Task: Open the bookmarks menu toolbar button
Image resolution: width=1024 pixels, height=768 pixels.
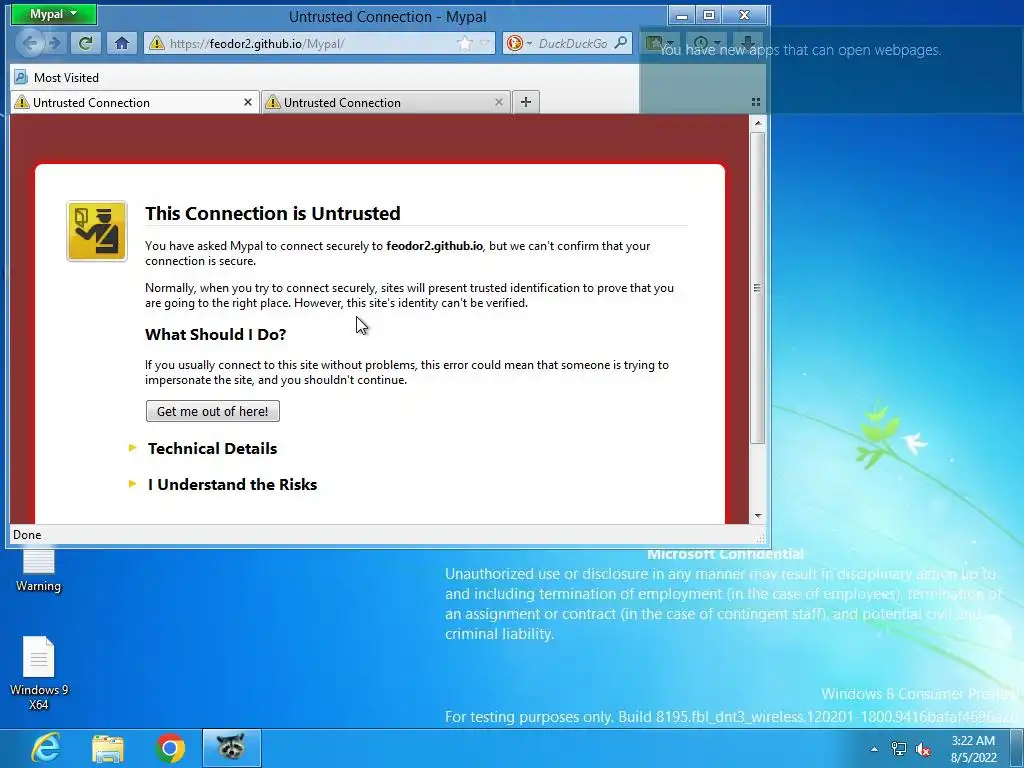Action: 659,43
